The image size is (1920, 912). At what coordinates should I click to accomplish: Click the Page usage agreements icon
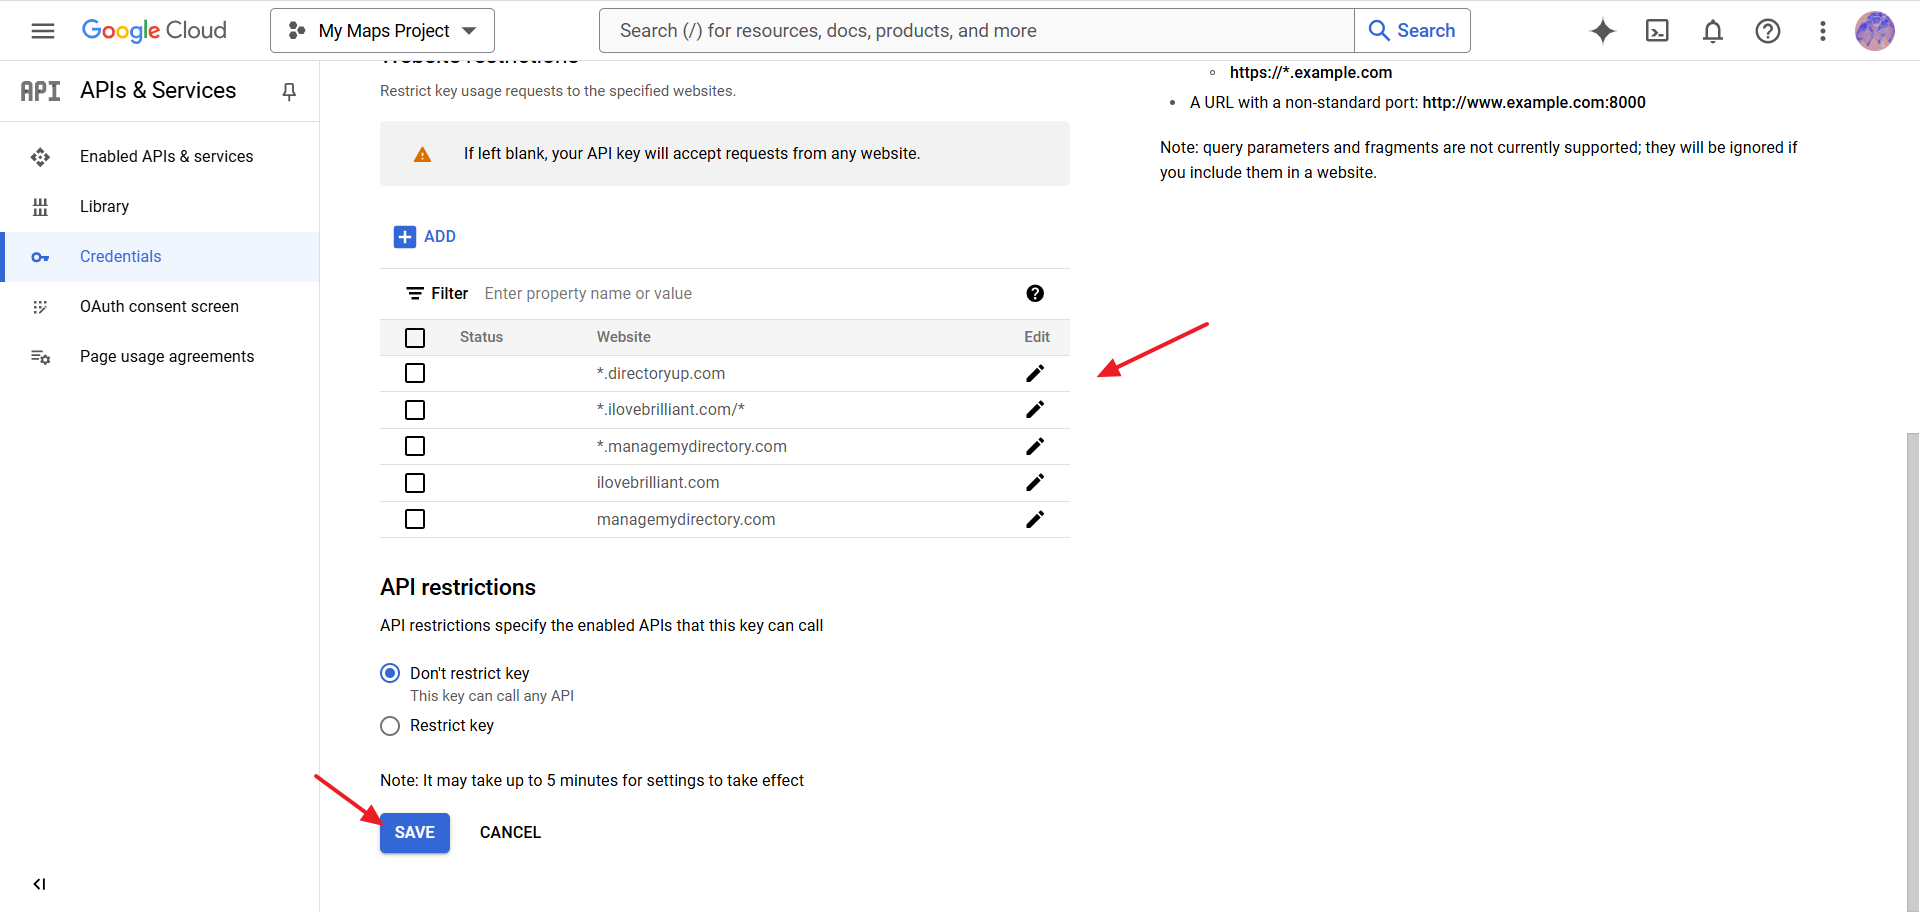(40, 357)
